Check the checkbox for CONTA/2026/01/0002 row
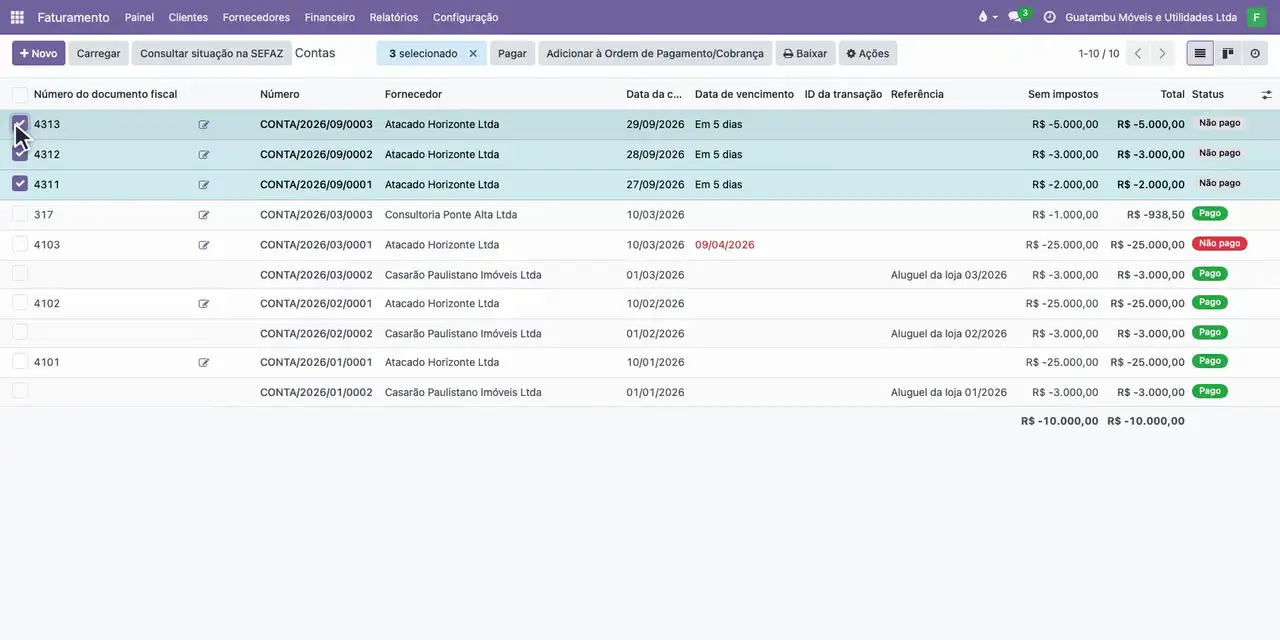1280x640 pixels. (20, 391)
